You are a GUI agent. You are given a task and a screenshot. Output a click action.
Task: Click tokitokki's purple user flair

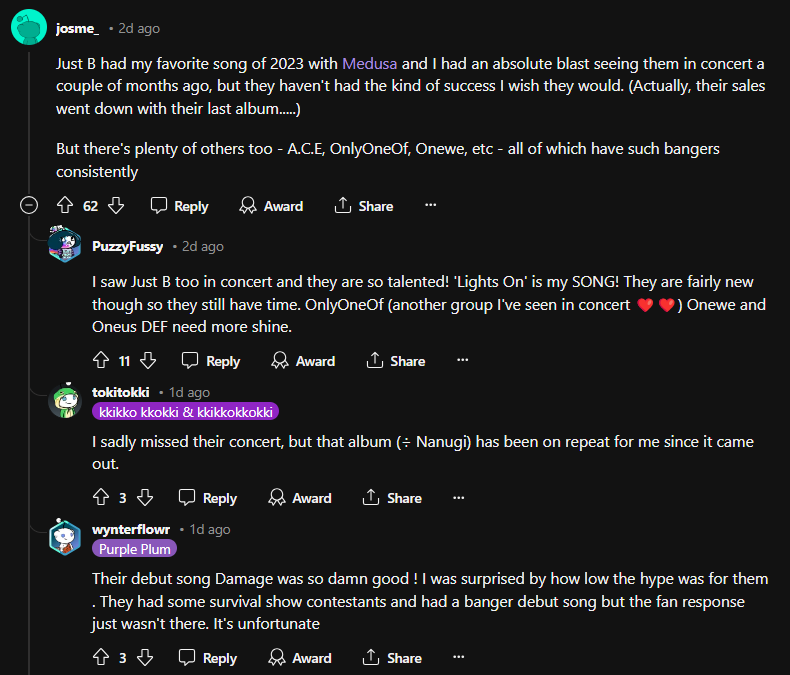coord(185,411)
